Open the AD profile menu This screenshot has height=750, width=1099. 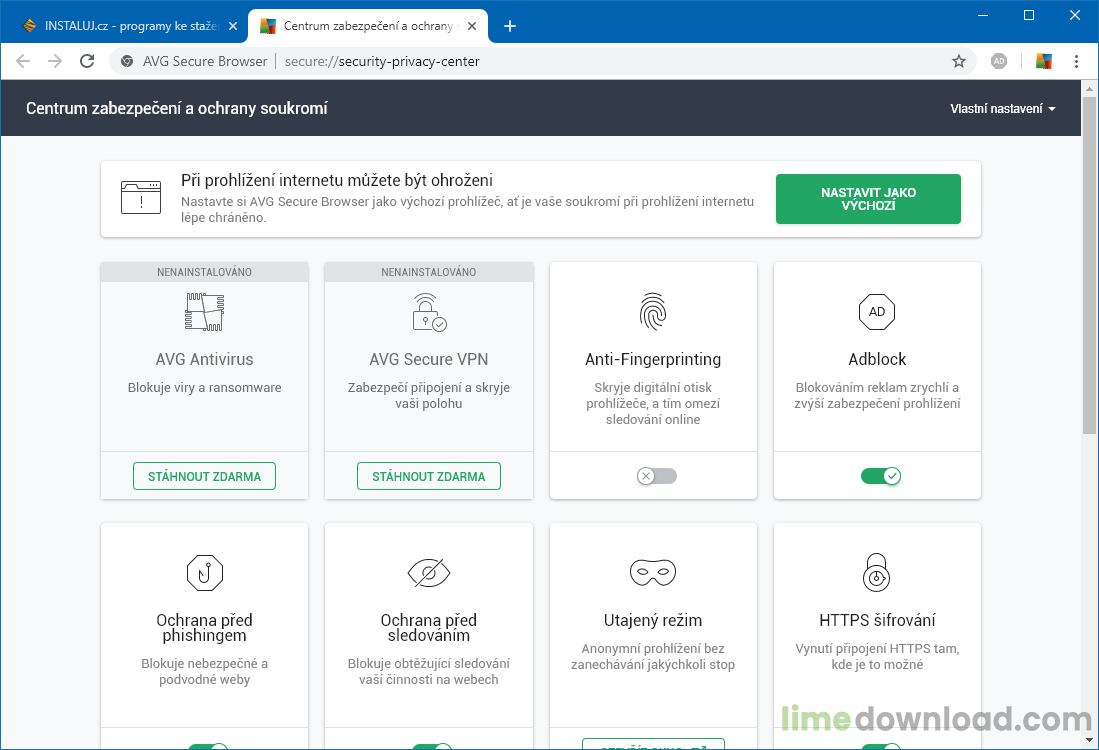[999, 61]
